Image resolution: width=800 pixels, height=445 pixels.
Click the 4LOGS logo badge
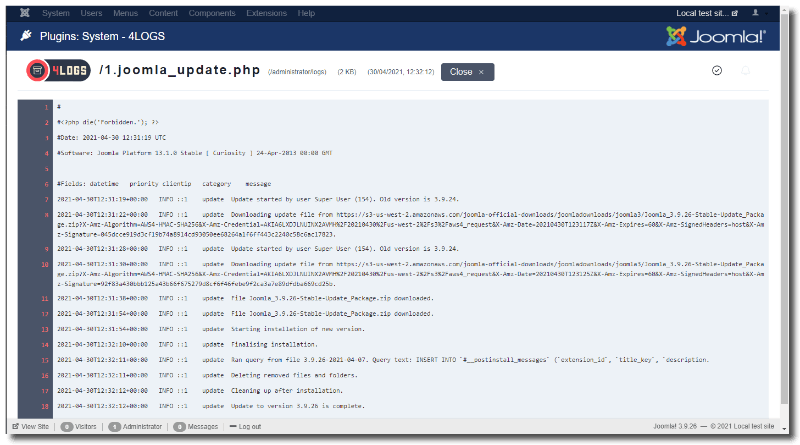click(58, 70)
